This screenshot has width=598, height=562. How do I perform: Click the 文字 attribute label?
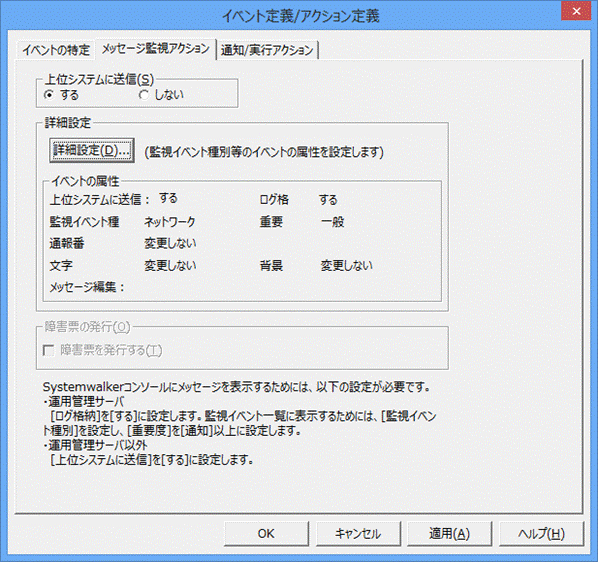(61, 265)
